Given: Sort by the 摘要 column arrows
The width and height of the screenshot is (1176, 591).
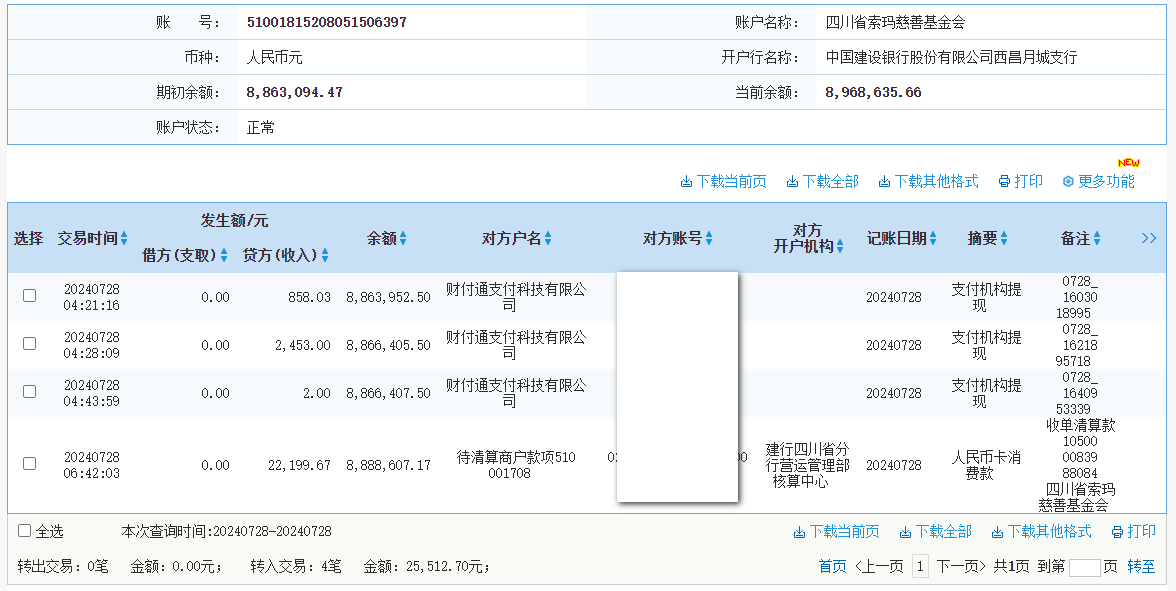Looking at the screenshot, I should pos(1004,238).
